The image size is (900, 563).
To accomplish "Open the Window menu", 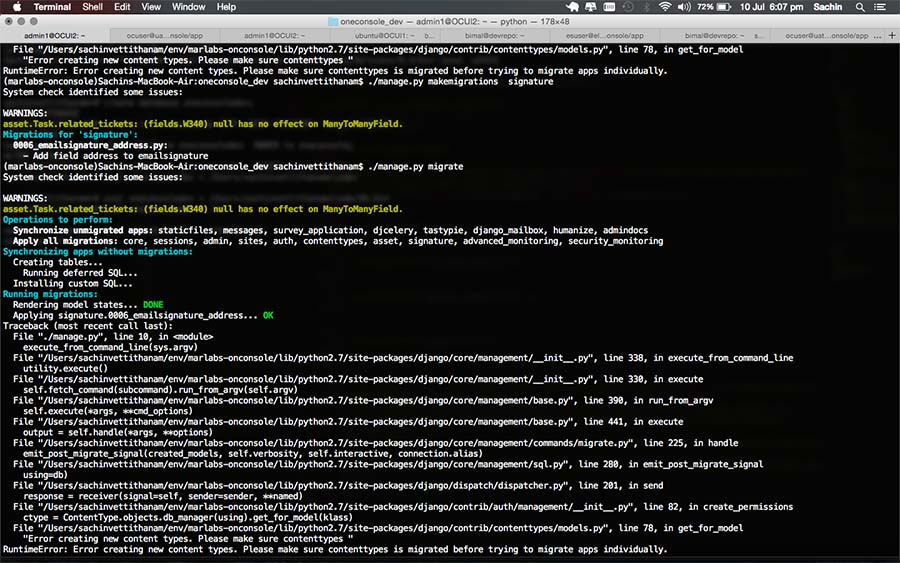I will pyautogui.click(x=188, y=7).
